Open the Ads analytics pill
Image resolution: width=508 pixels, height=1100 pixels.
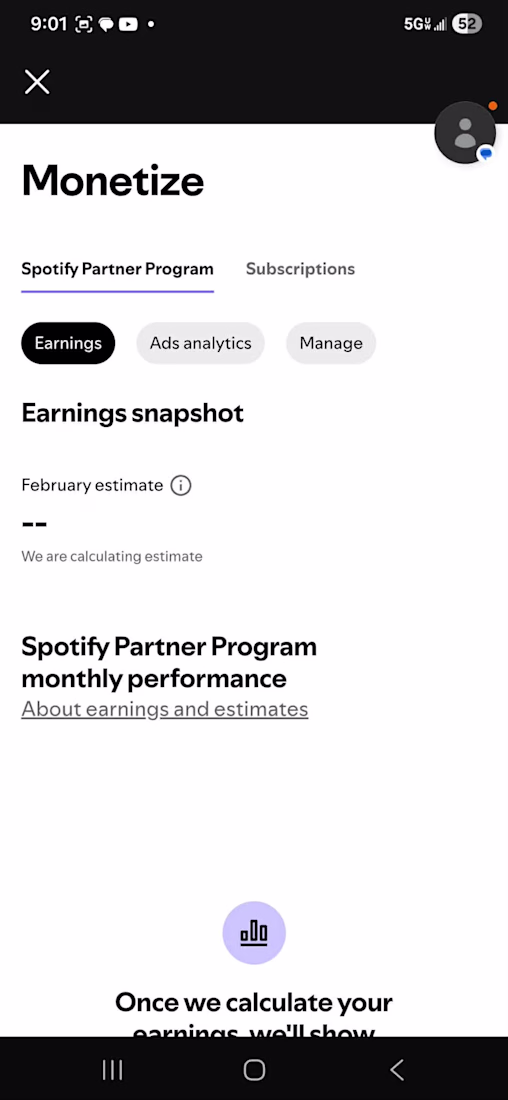click(200, 343)
